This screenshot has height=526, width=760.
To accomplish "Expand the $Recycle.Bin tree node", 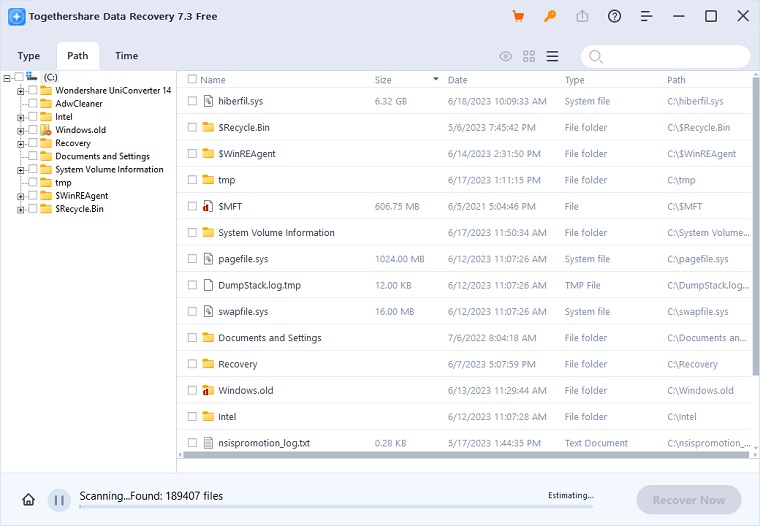I will [20, 209].
